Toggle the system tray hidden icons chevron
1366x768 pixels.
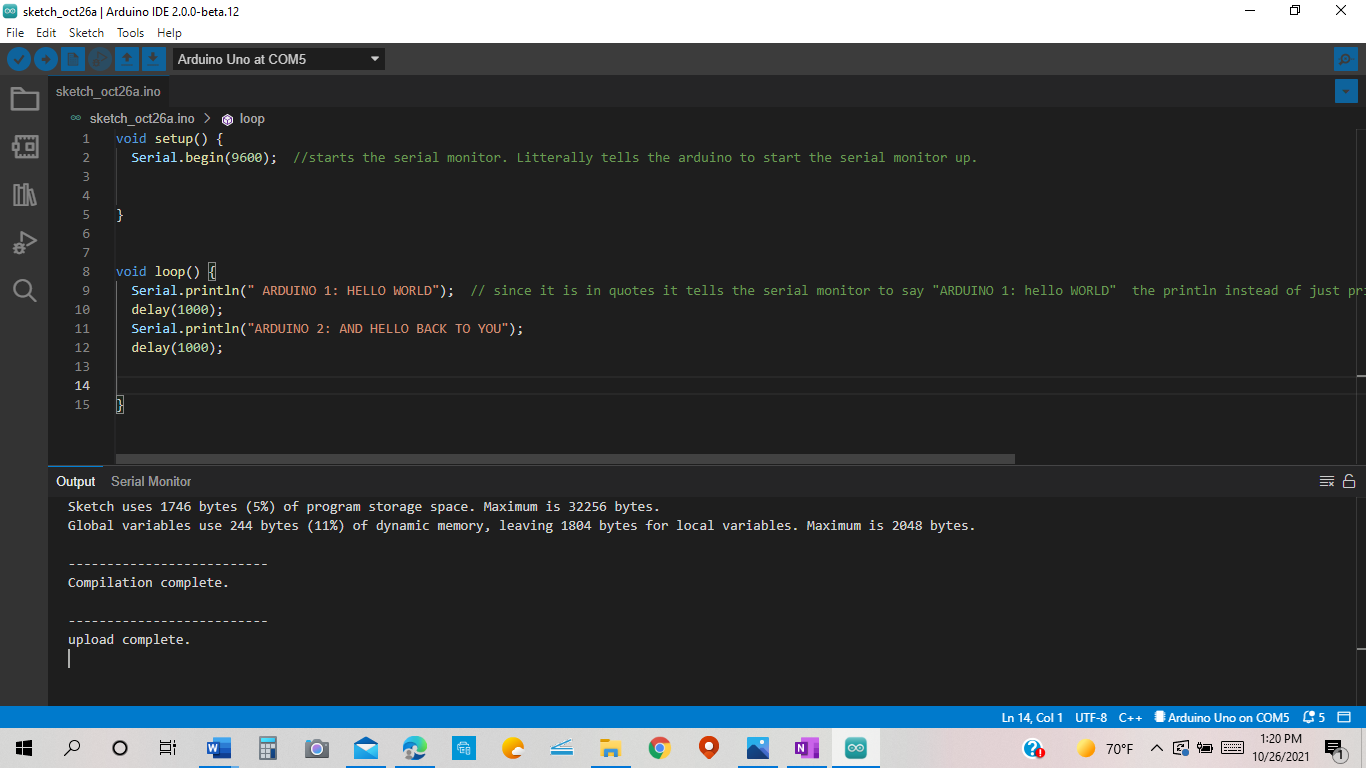tap(1156, 747)
